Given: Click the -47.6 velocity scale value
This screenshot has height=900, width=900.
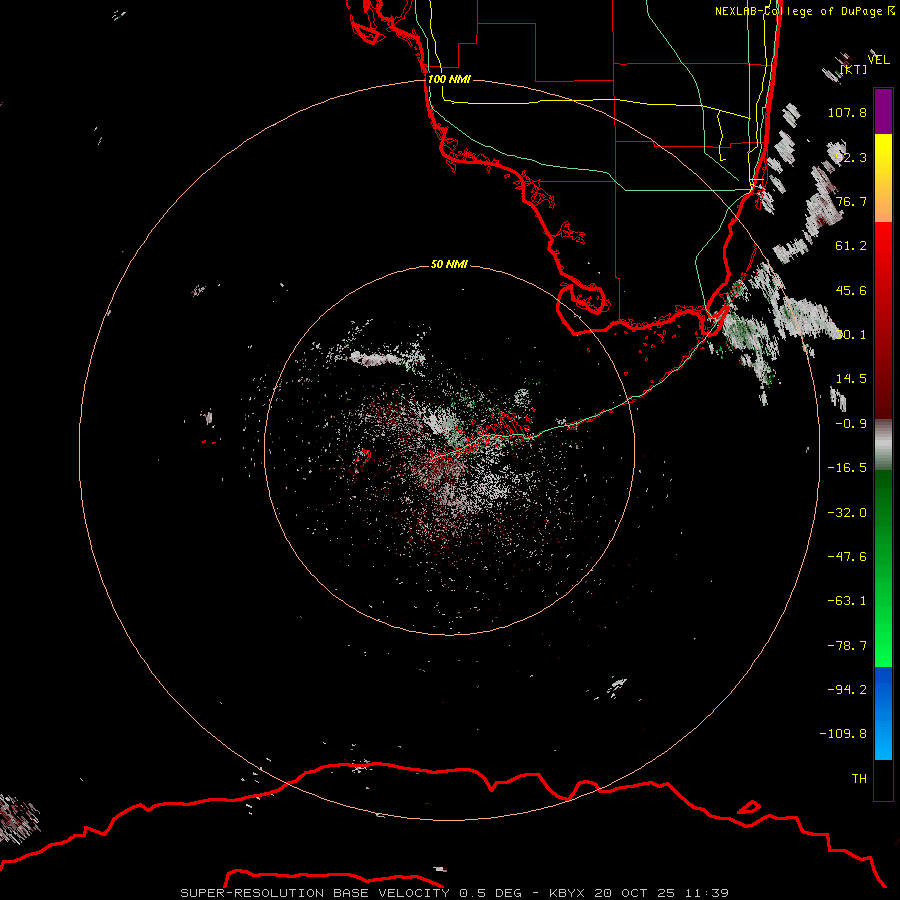Looking at the screenshot, I should 847,556.
